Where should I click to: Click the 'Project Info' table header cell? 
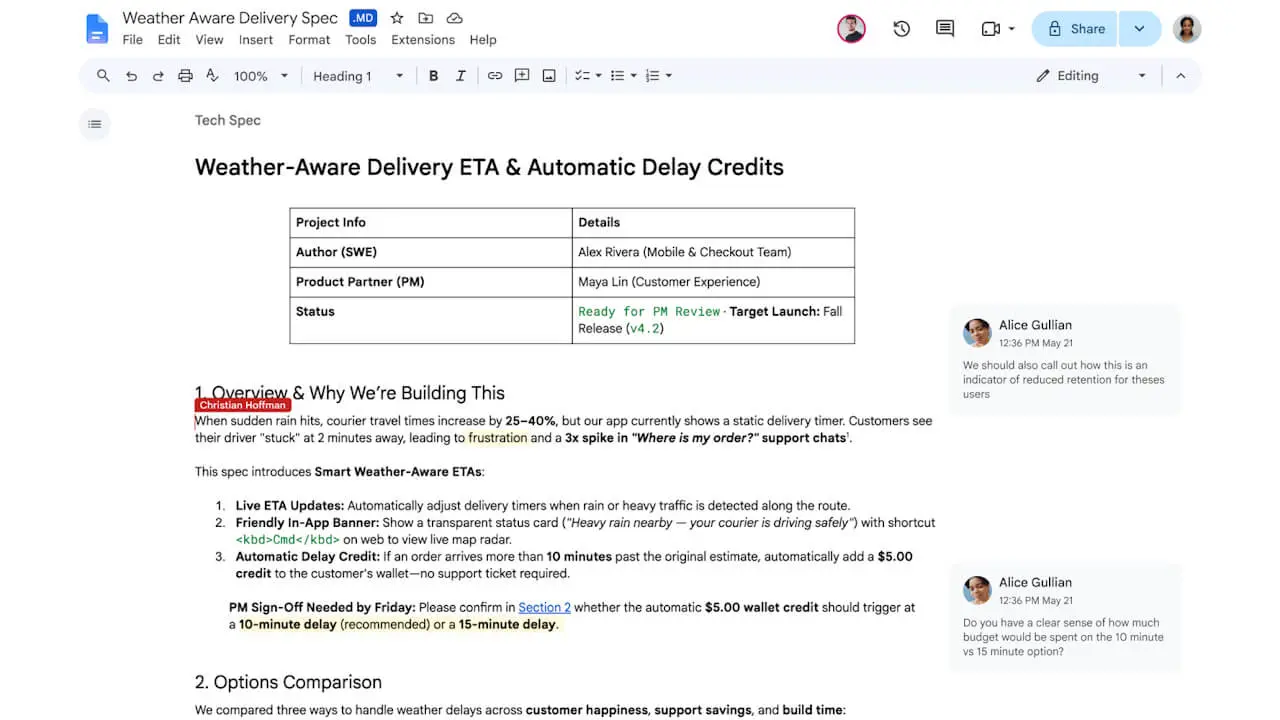tap(431, 222)
